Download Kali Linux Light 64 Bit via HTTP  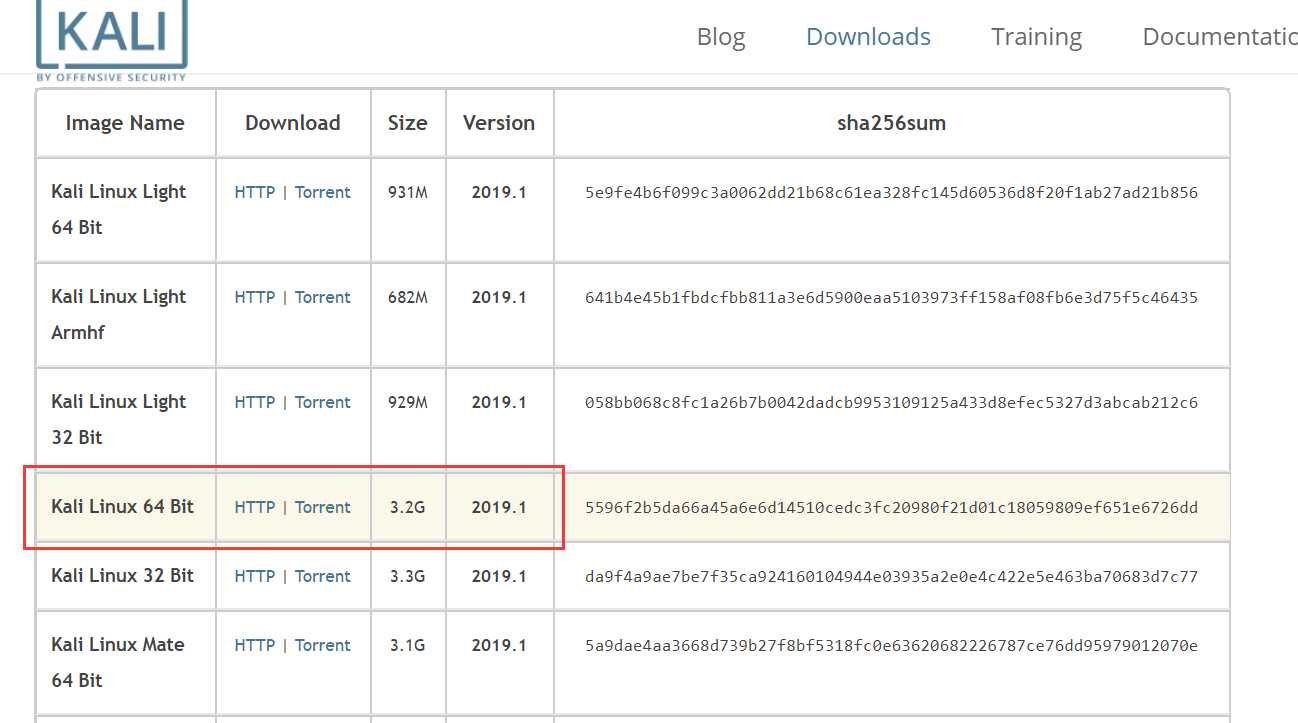(x=255, y=192)
